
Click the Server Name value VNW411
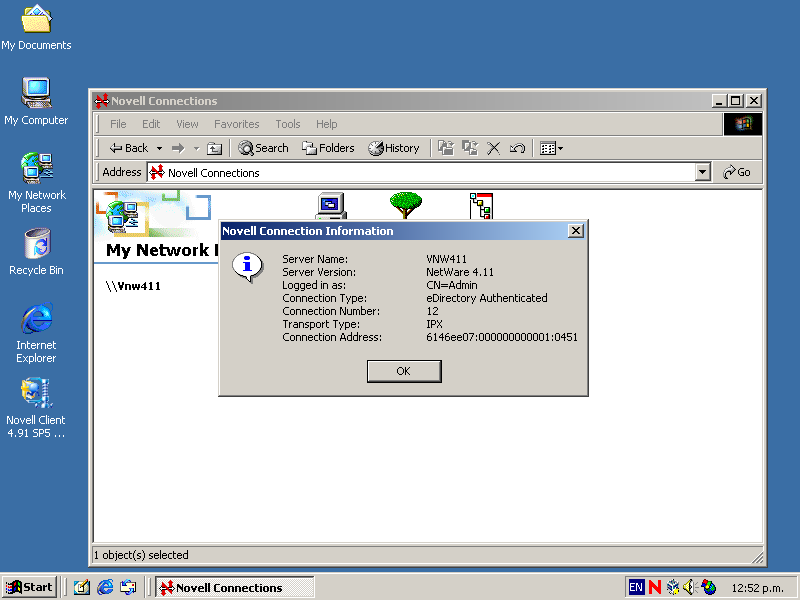(x=446, y=259)
